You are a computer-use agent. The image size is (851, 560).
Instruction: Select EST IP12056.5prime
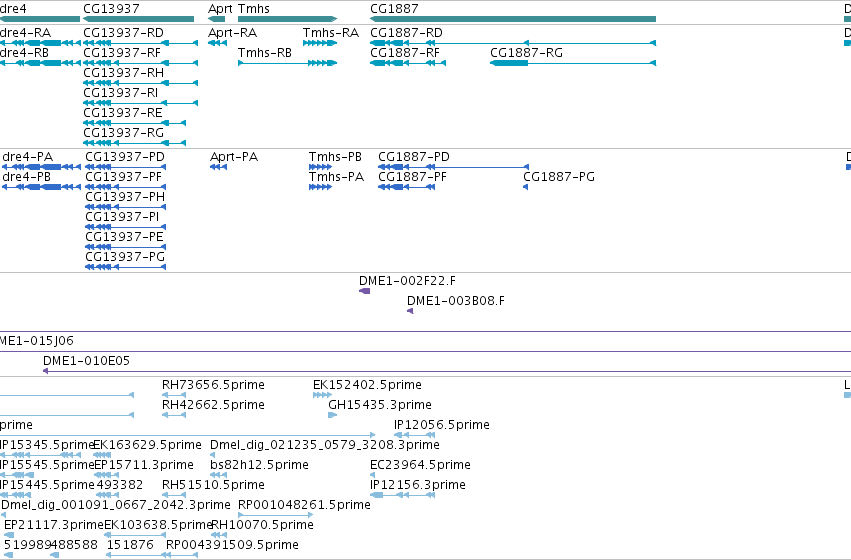415,435
